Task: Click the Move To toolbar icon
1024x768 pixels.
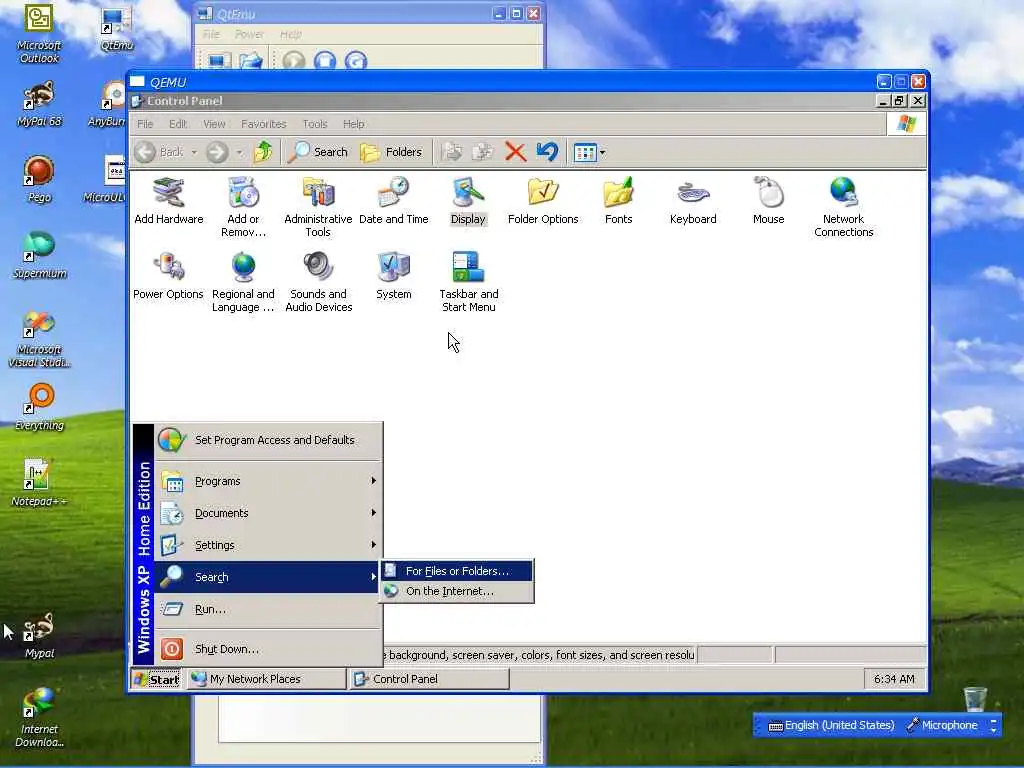Action: (451, 152)
